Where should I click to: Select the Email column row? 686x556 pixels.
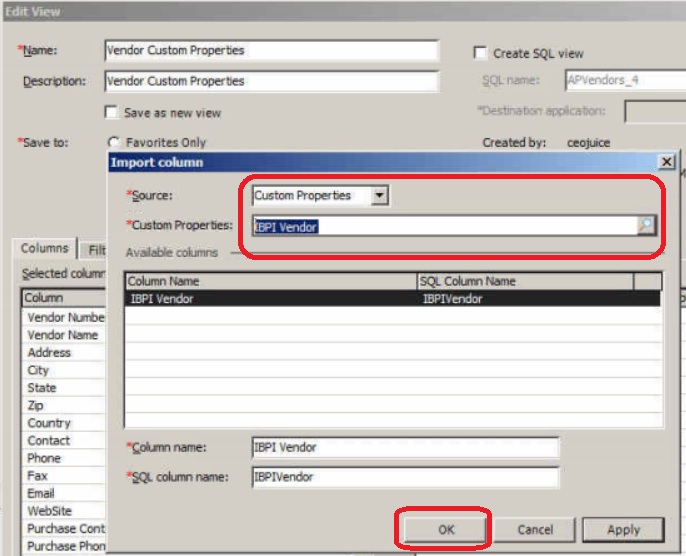coord(64,493)
